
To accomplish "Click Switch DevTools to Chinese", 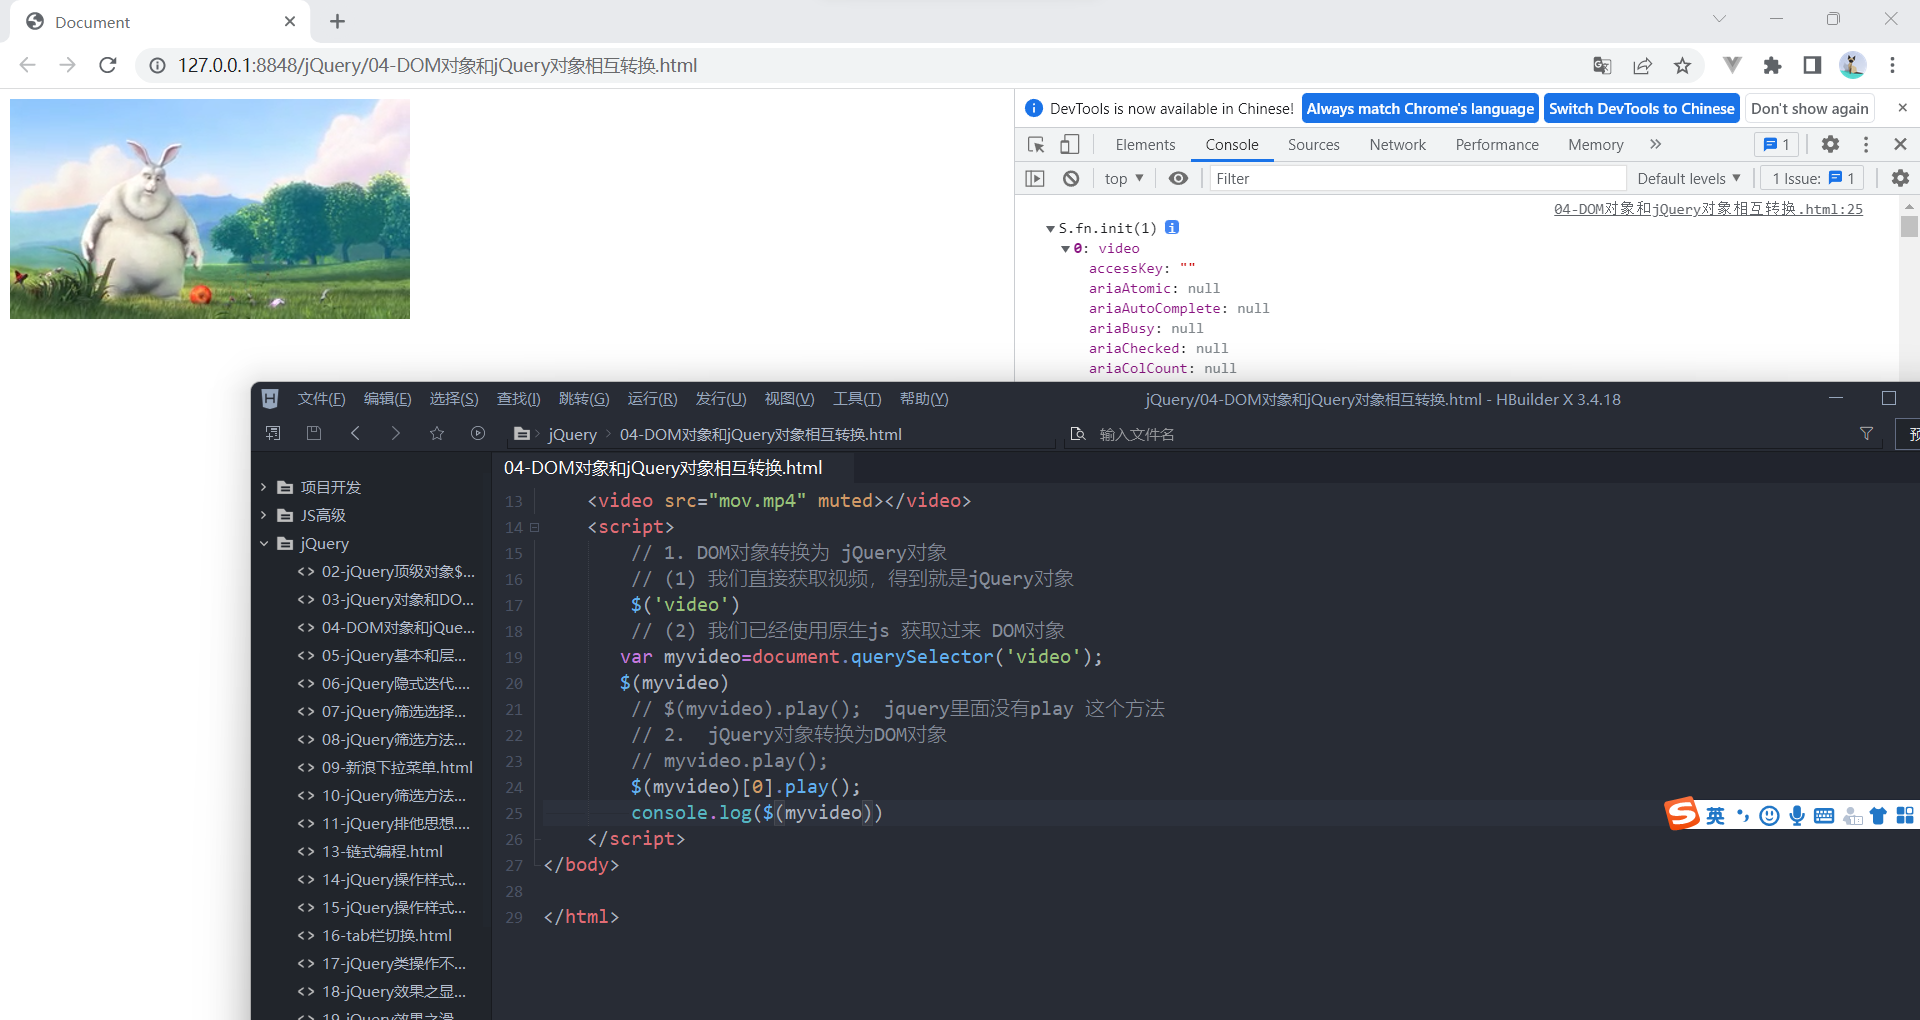I will coord(1641,108).
